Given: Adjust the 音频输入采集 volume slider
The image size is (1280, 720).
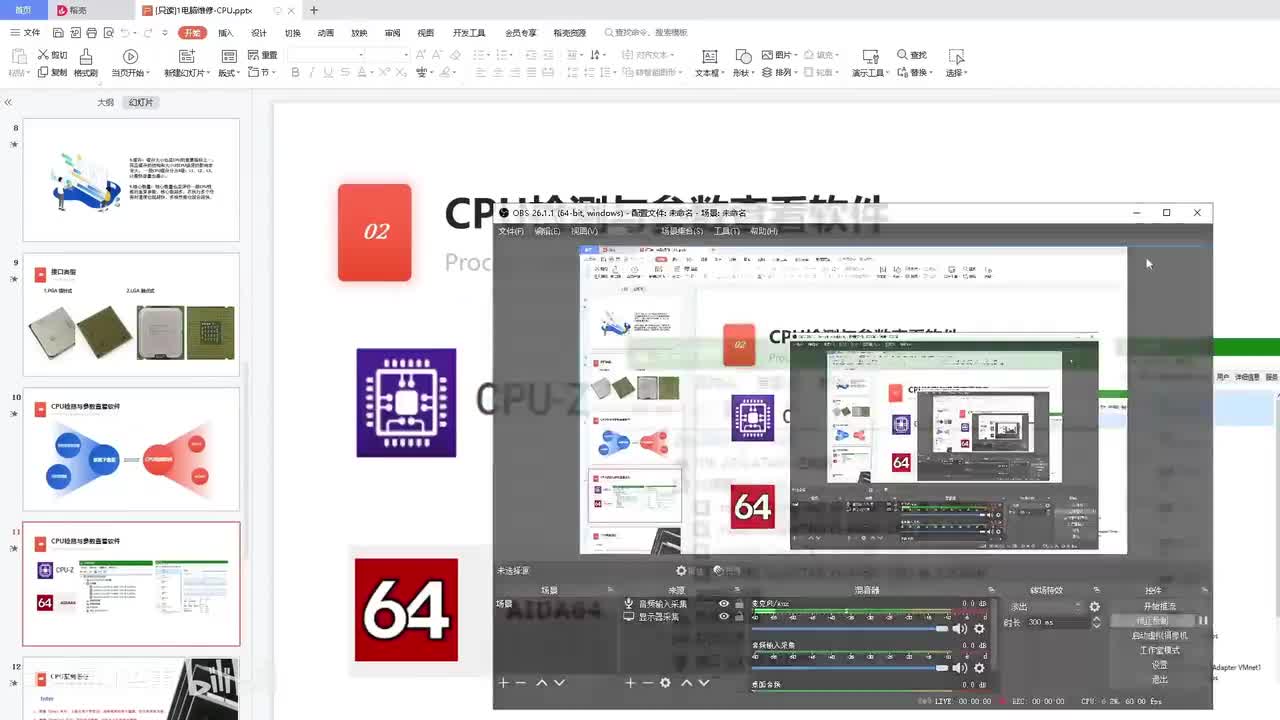Looking at the screenshot, I should click(x=849, y=668).
